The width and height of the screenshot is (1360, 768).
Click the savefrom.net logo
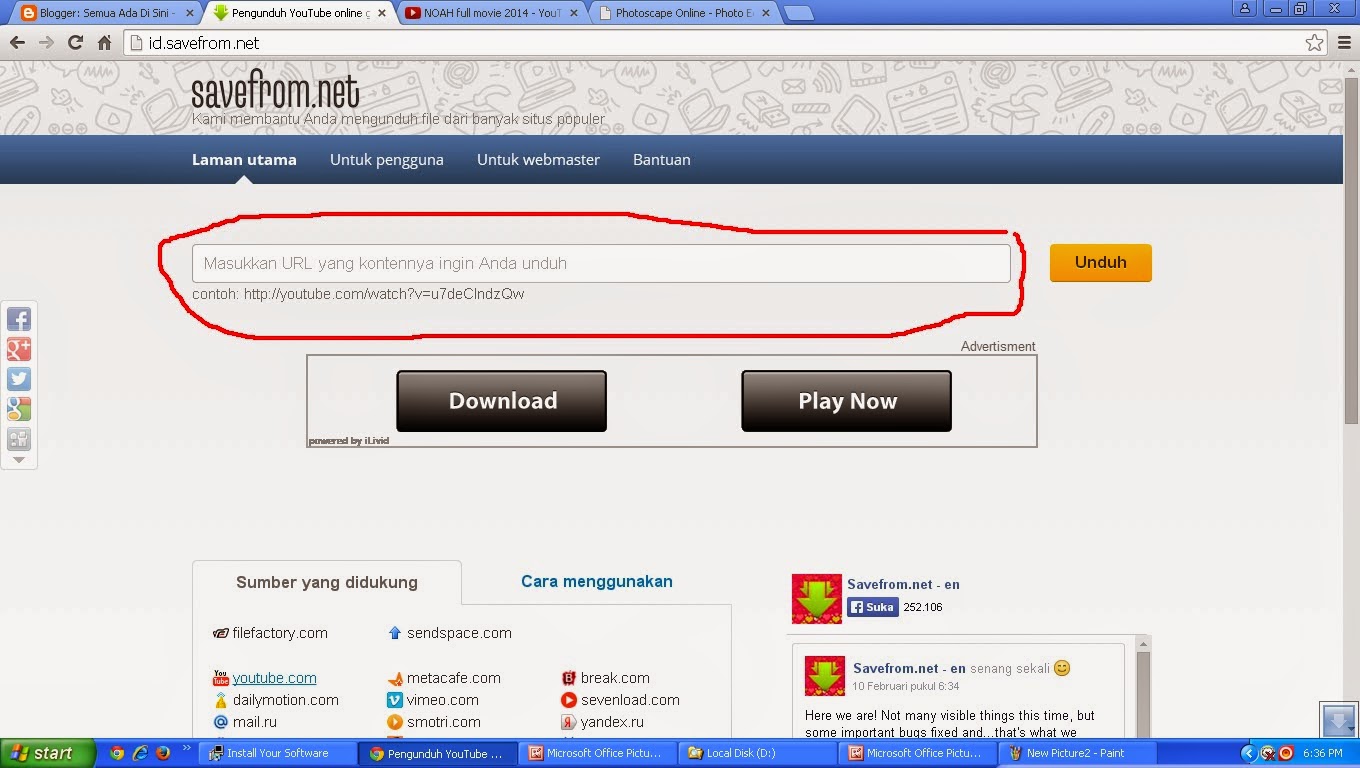(275, 92)
